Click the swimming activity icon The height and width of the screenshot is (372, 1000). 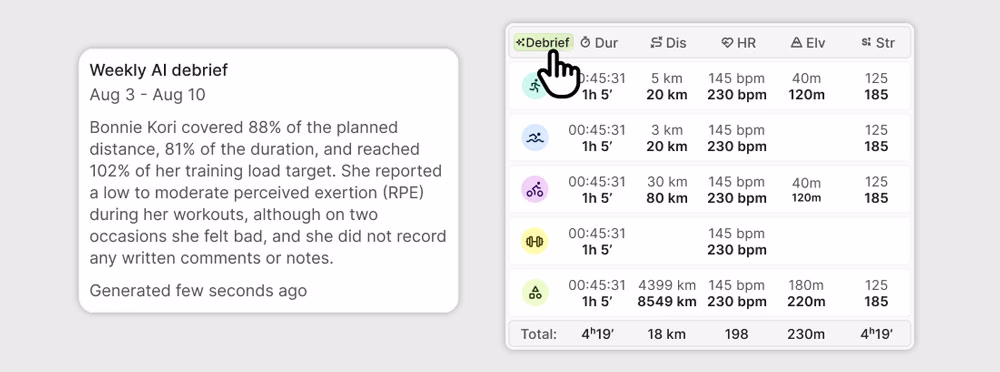coord(535,138)
